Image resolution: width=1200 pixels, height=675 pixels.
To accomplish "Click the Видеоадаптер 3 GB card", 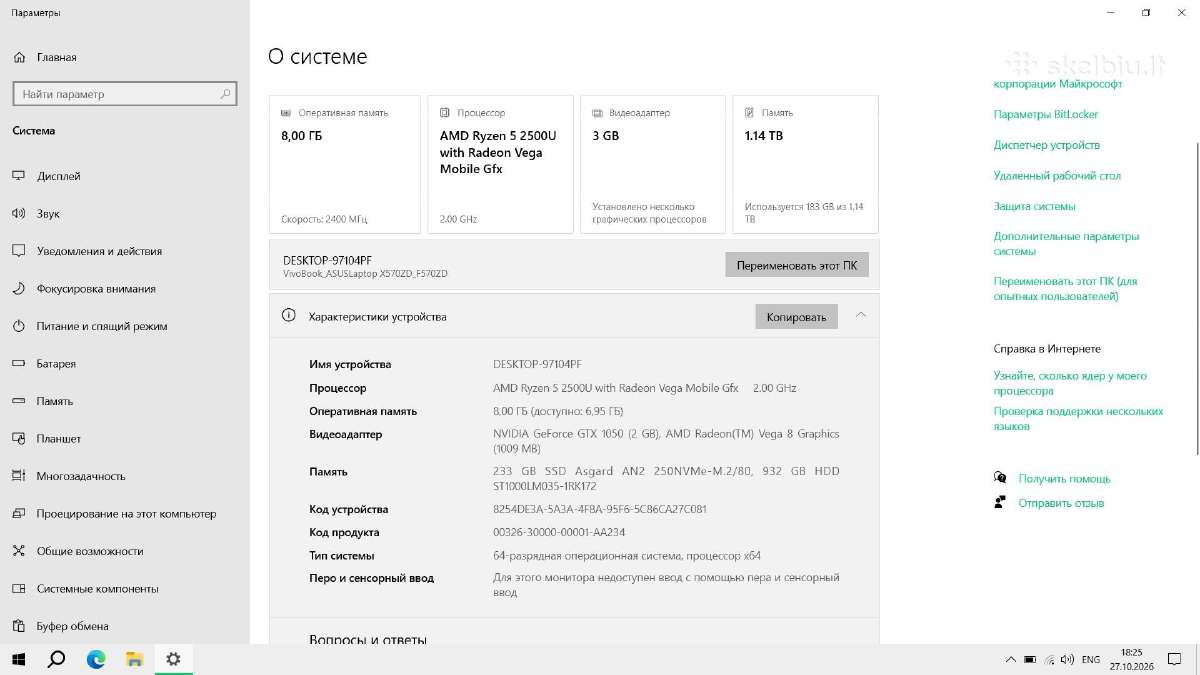I will (653, 165).
